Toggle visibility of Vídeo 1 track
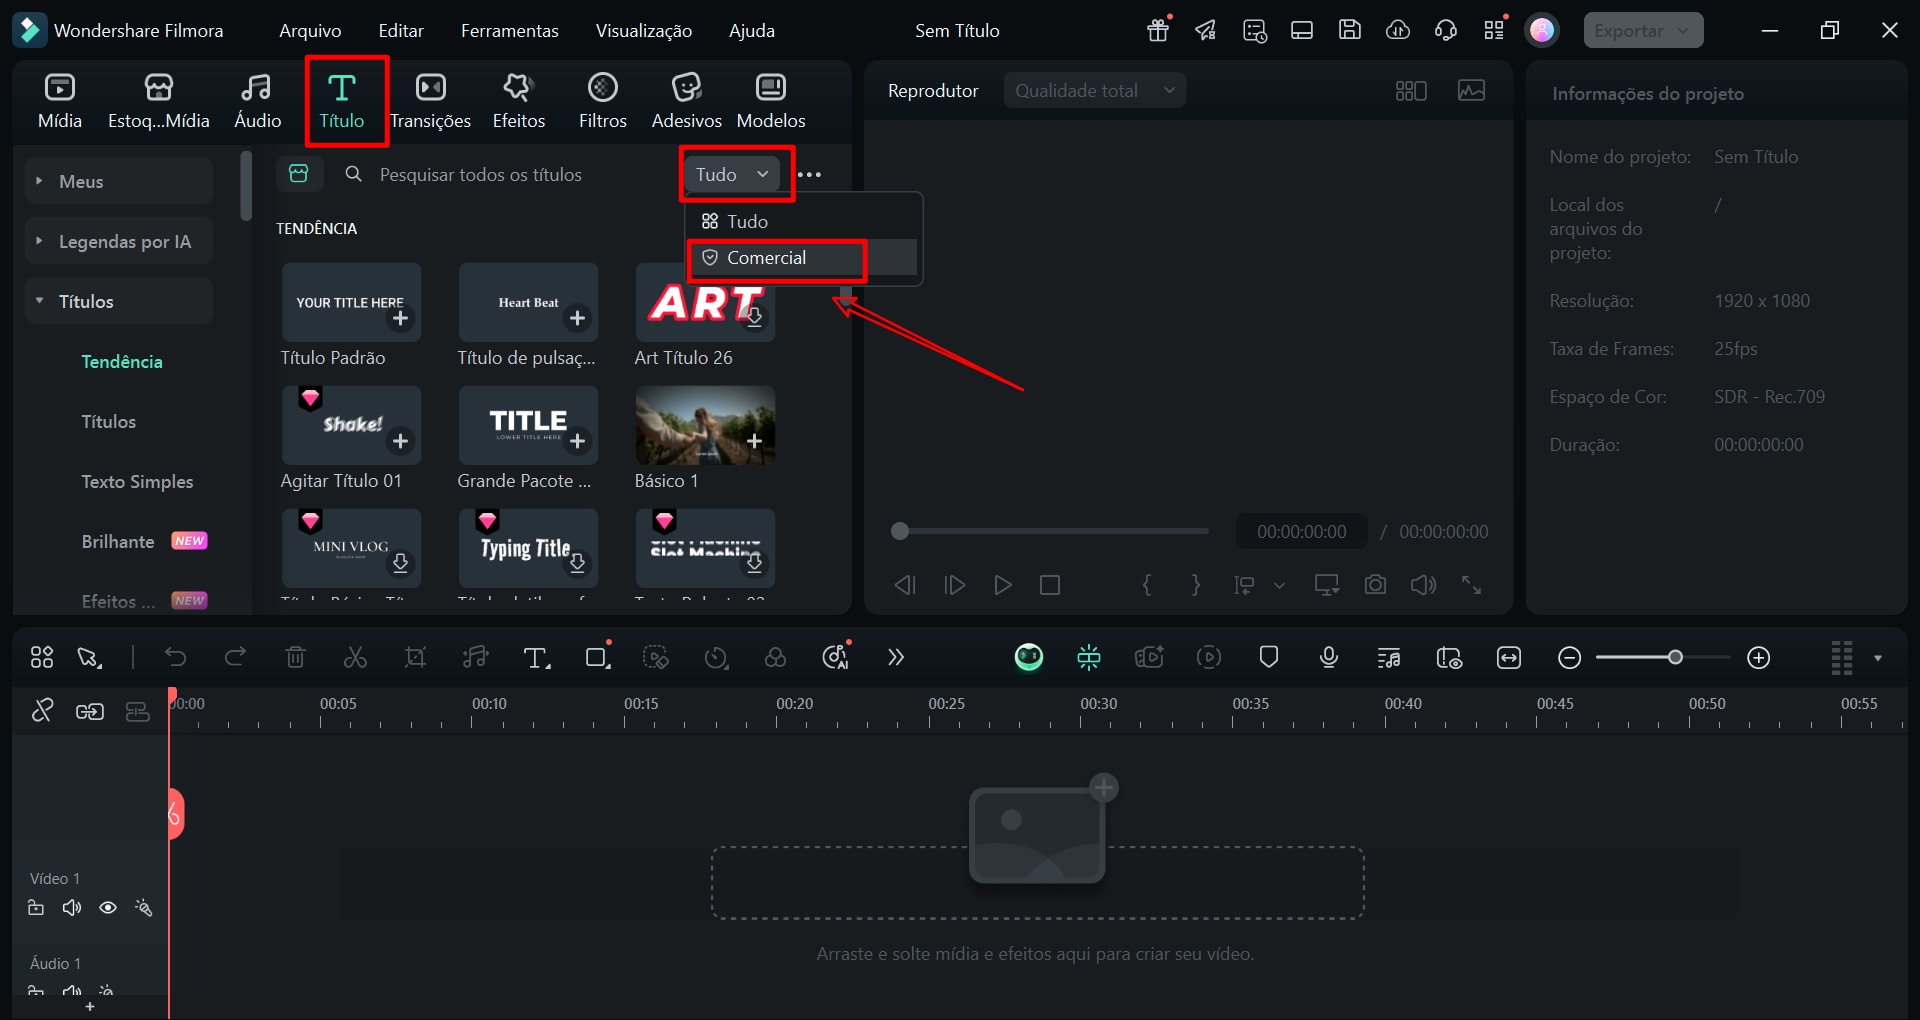The width and height of the screenshot is (1920, 1020). pos(108,908)
